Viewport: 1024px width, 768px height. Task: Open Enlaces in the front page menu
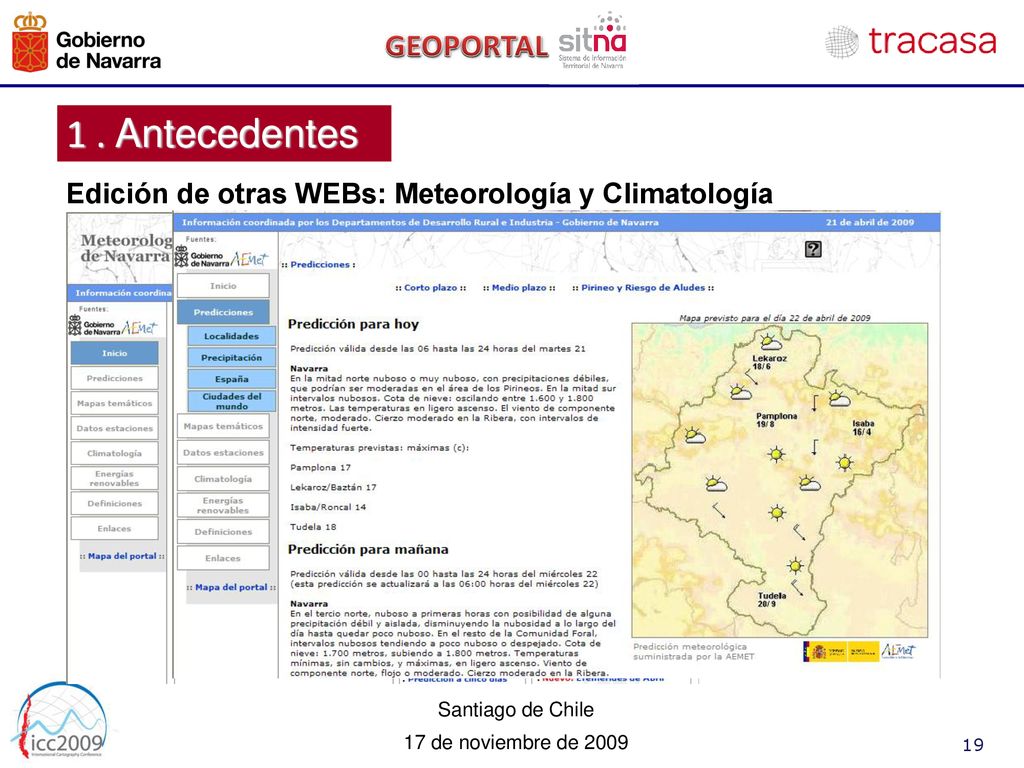coord(223,558)
